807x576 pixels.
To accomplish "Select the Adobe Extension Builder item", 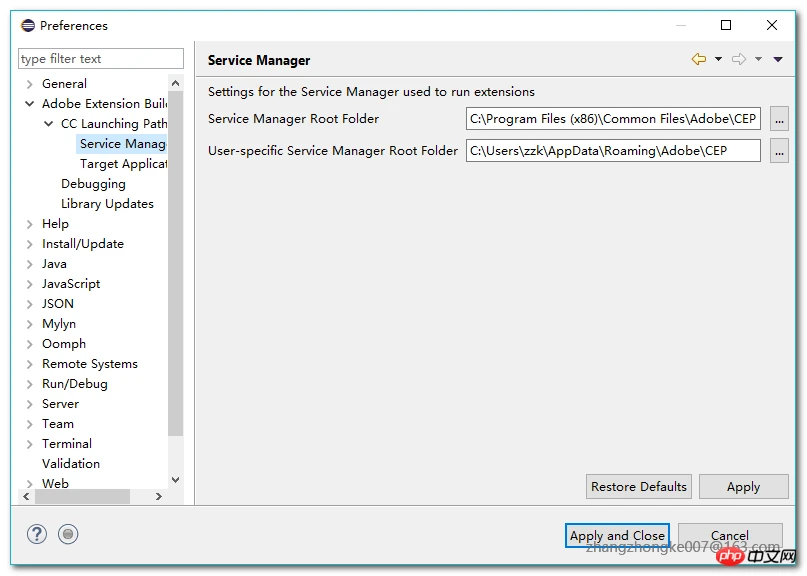I will tap(104, 103).
